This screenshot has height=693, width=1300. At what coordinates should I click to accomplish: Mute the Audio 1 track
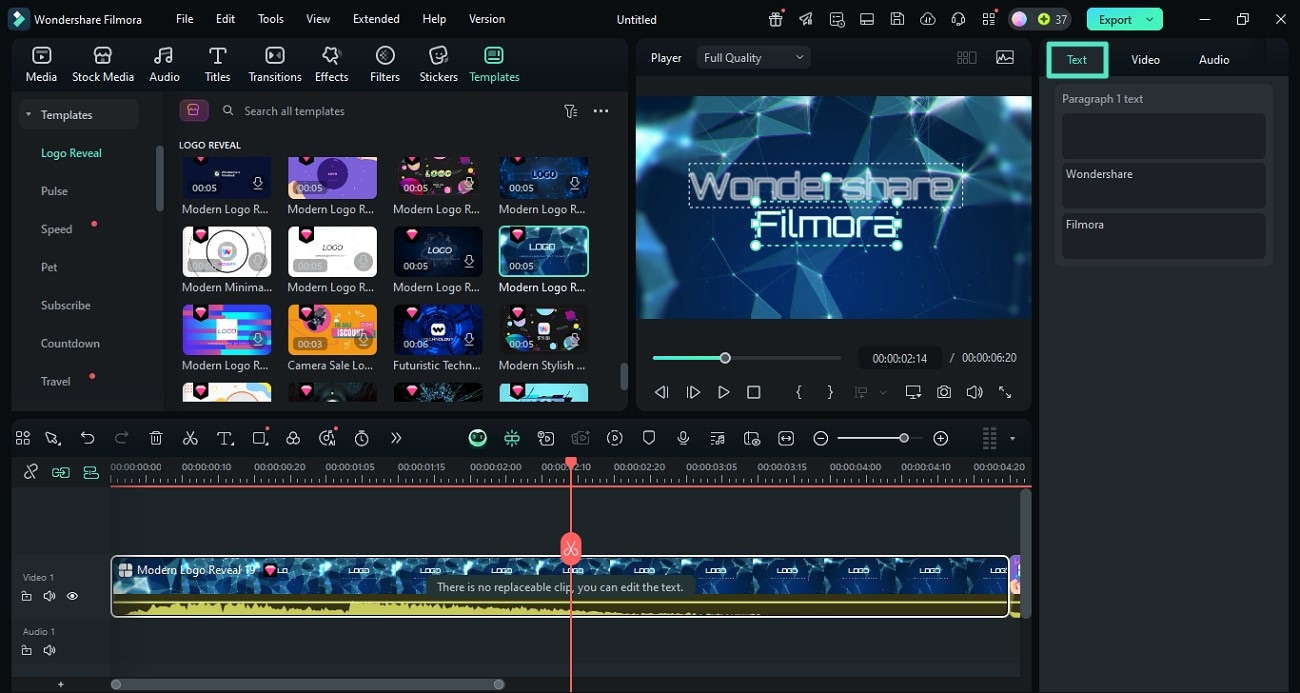49,650
